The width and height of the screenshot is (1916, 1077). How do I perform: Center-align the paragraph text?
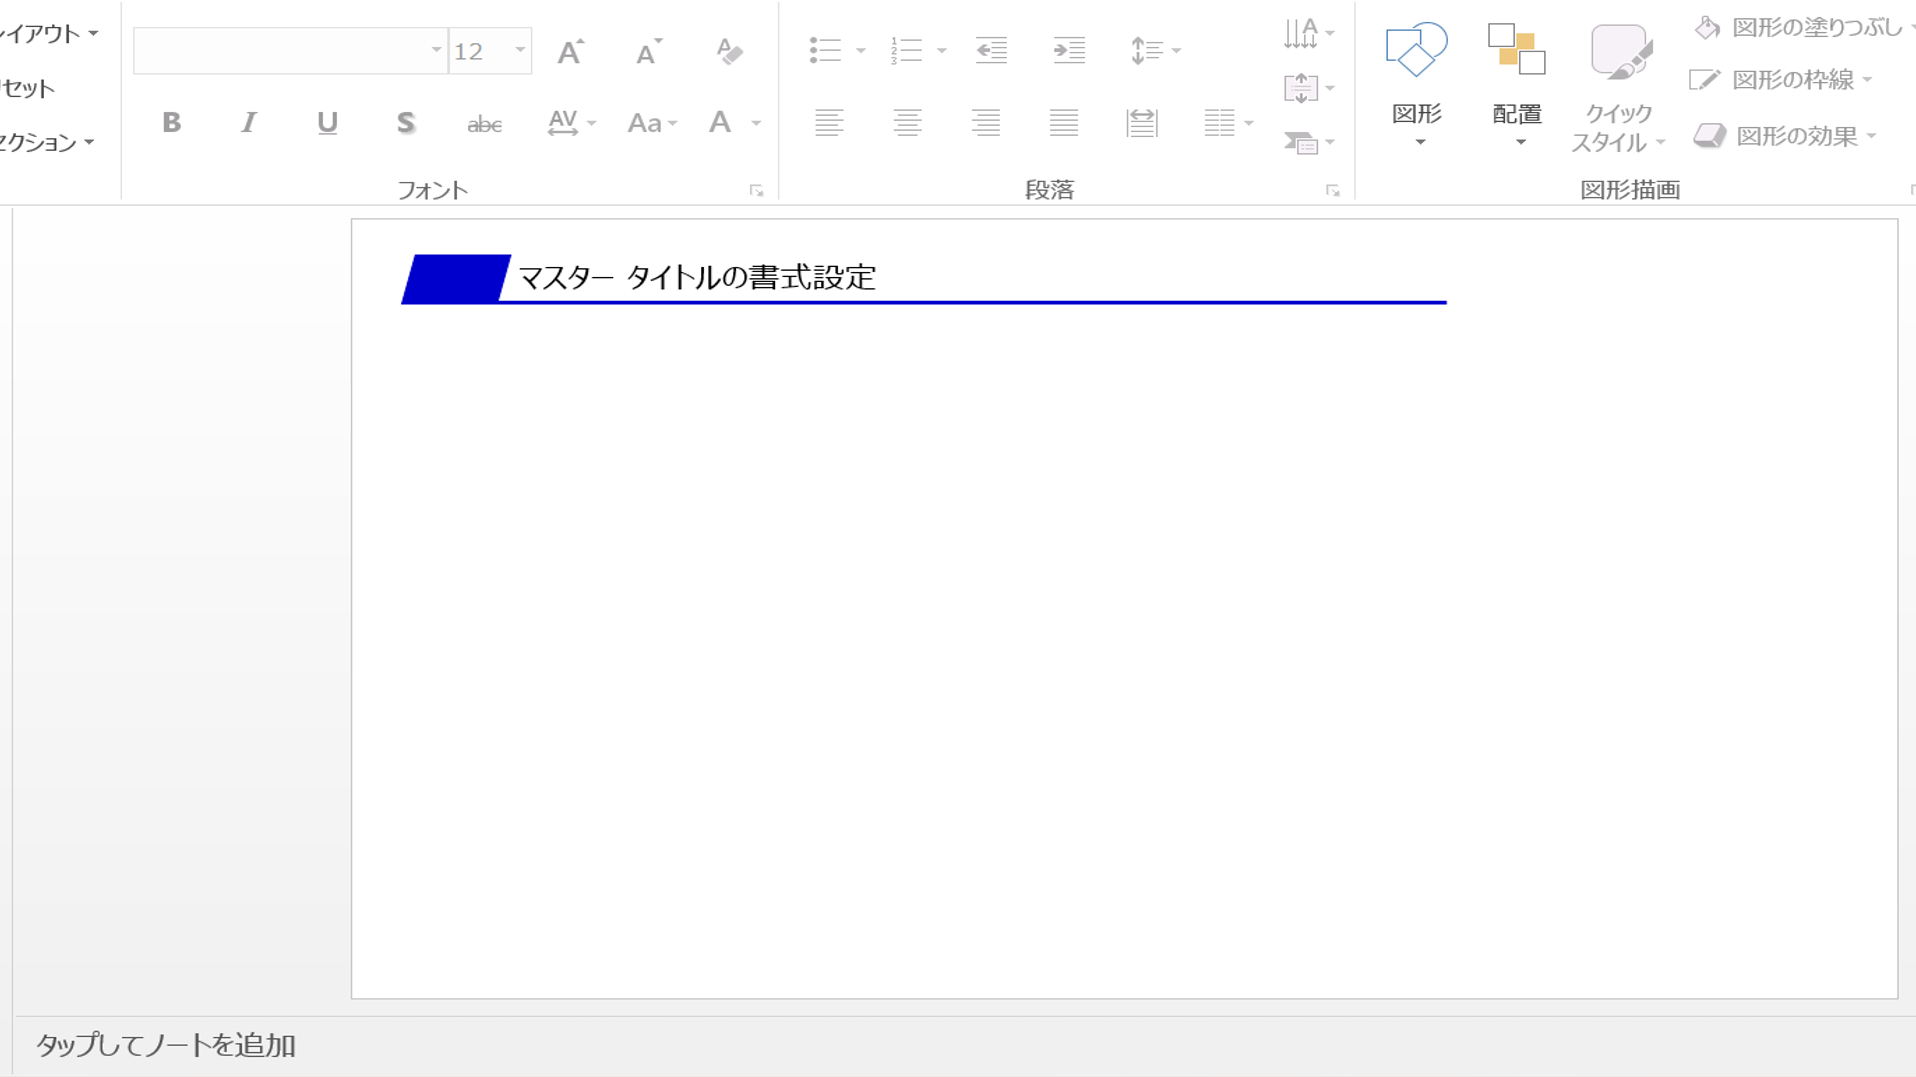[908, 122]
